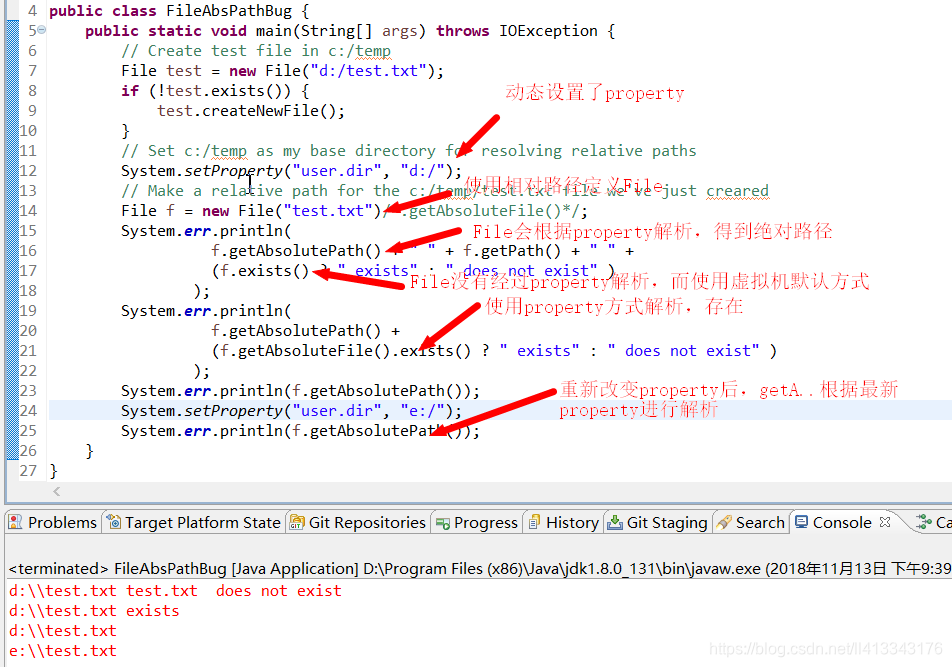This screenshot has height=667, width=952.
Task: Show the Progress tab
Action: pos(477,522)
